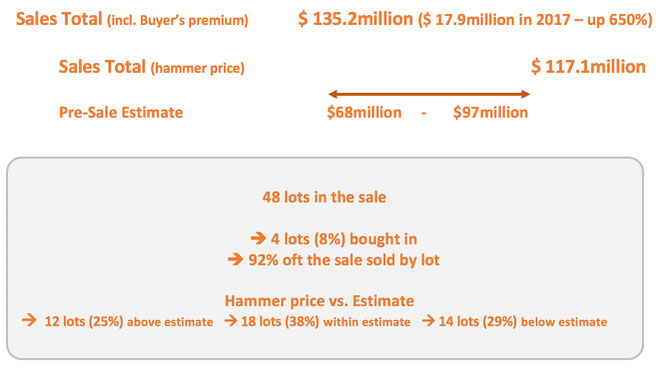Select the $97million high estimate
661x378 pixels.
pyautogui.click(x=490, y=113)
